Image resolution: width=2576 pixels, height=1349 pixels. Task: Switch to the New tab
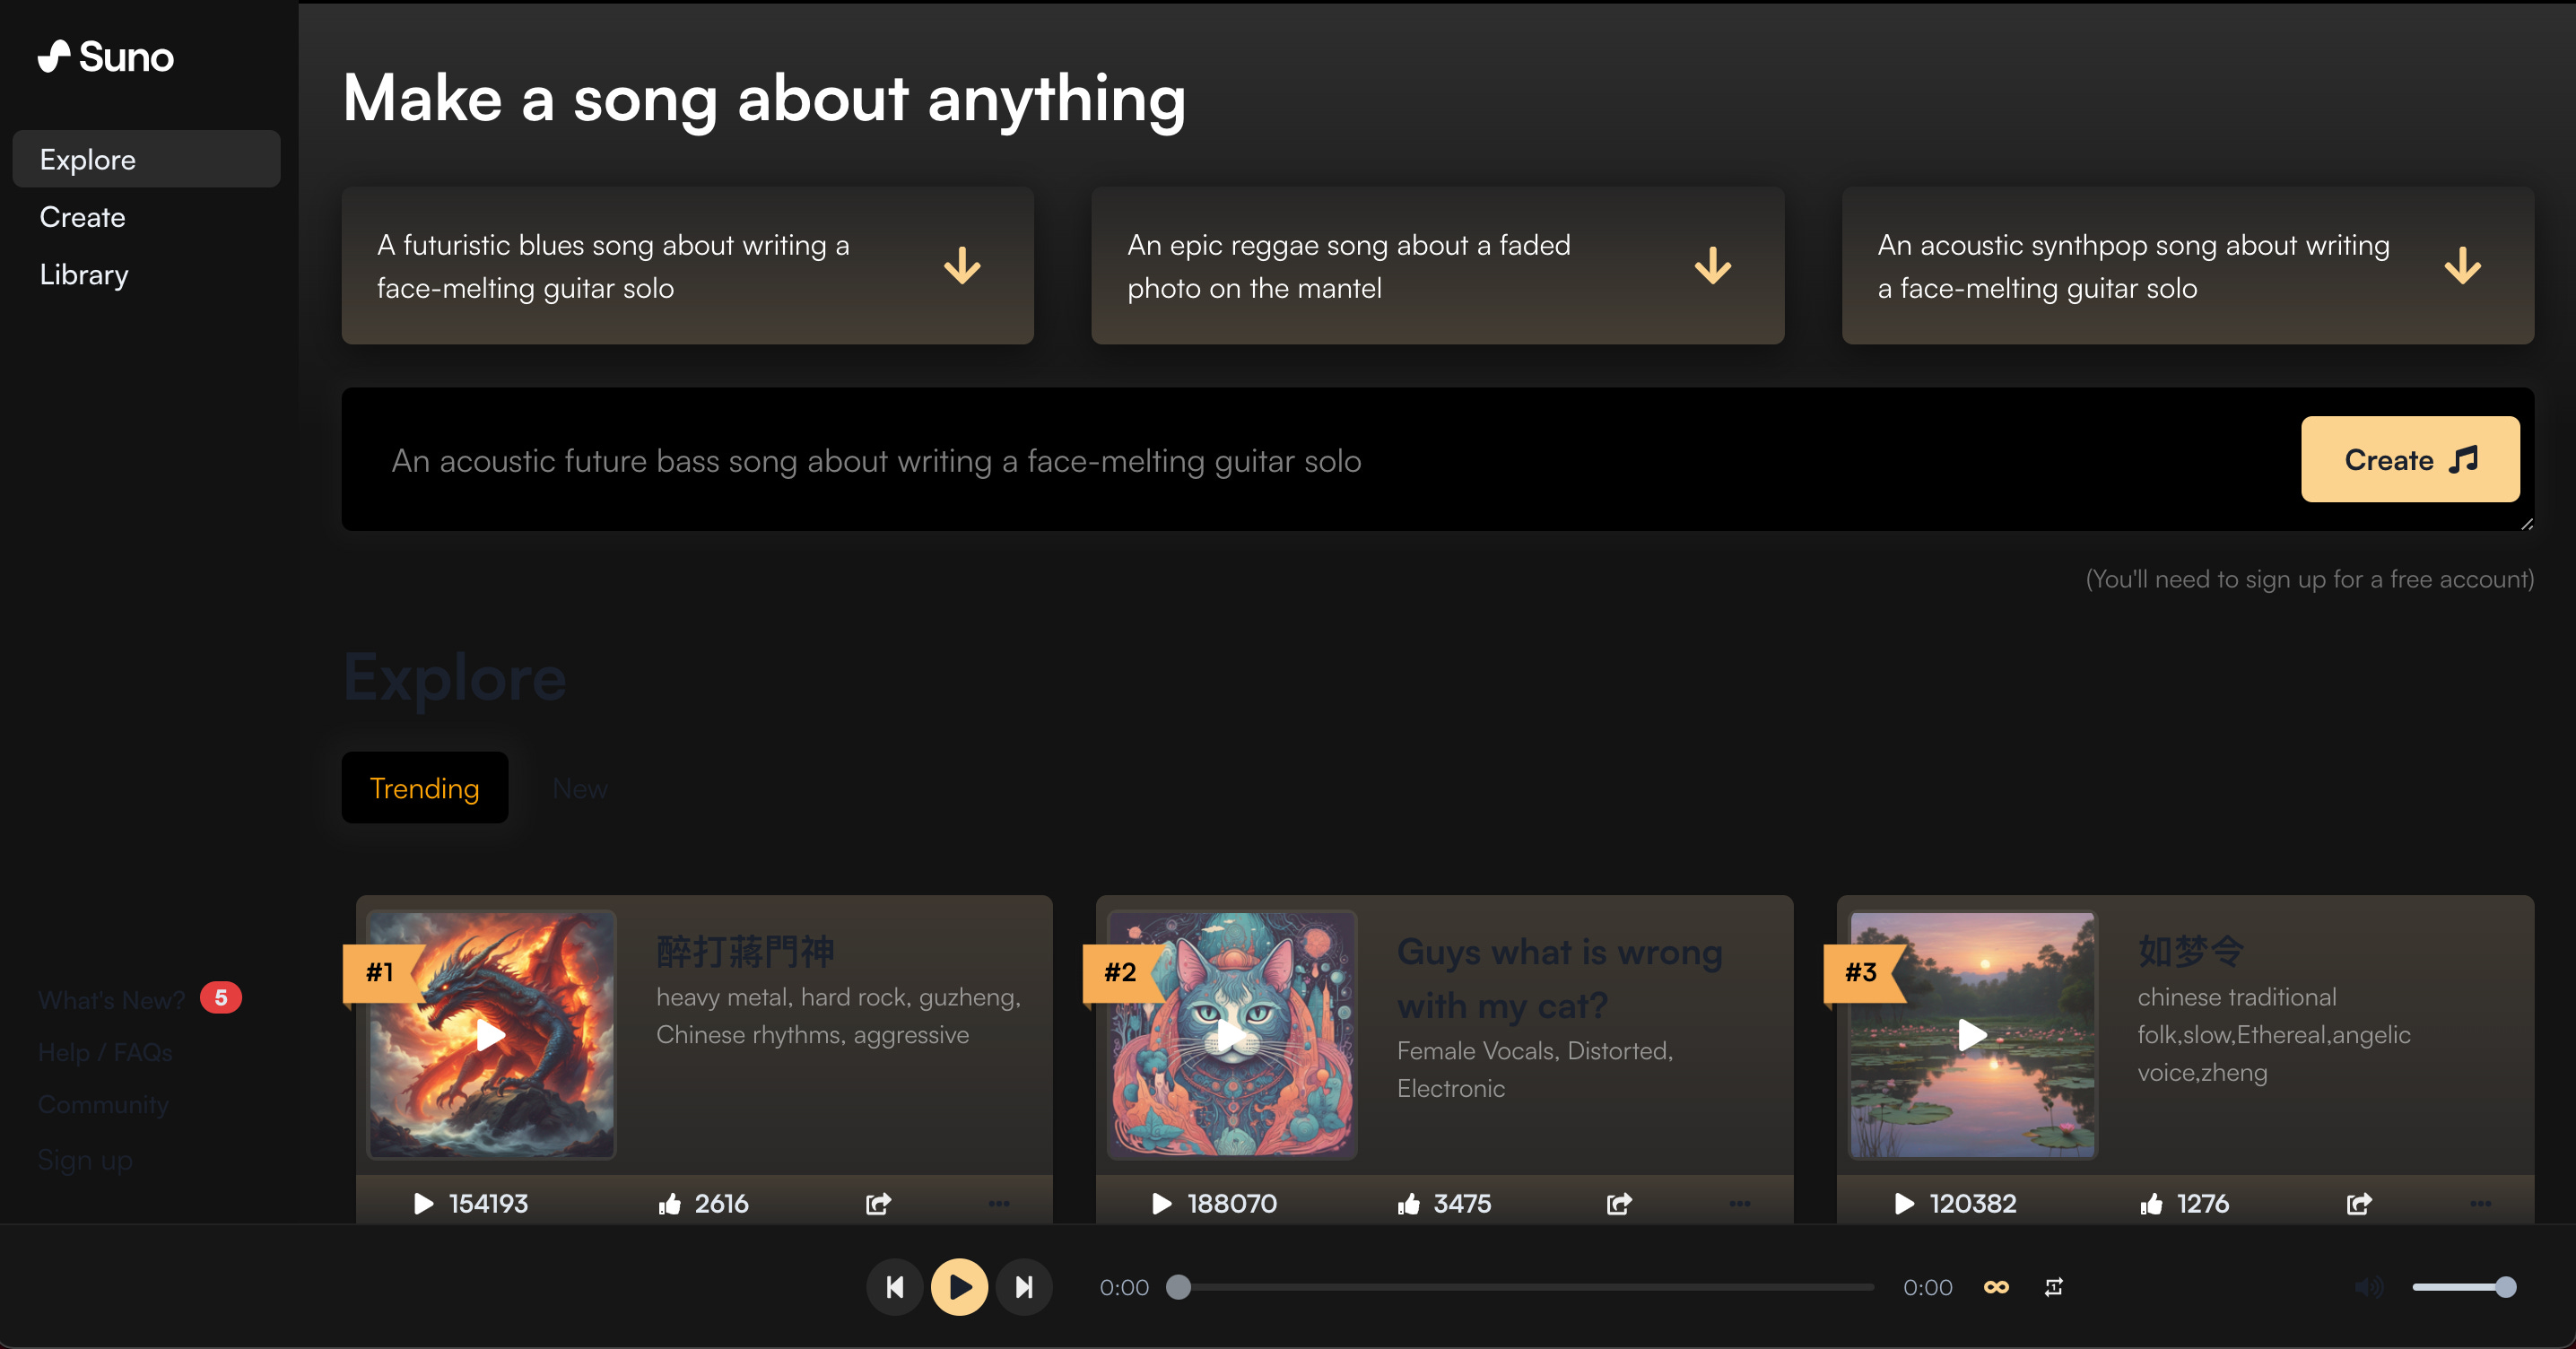580,788
